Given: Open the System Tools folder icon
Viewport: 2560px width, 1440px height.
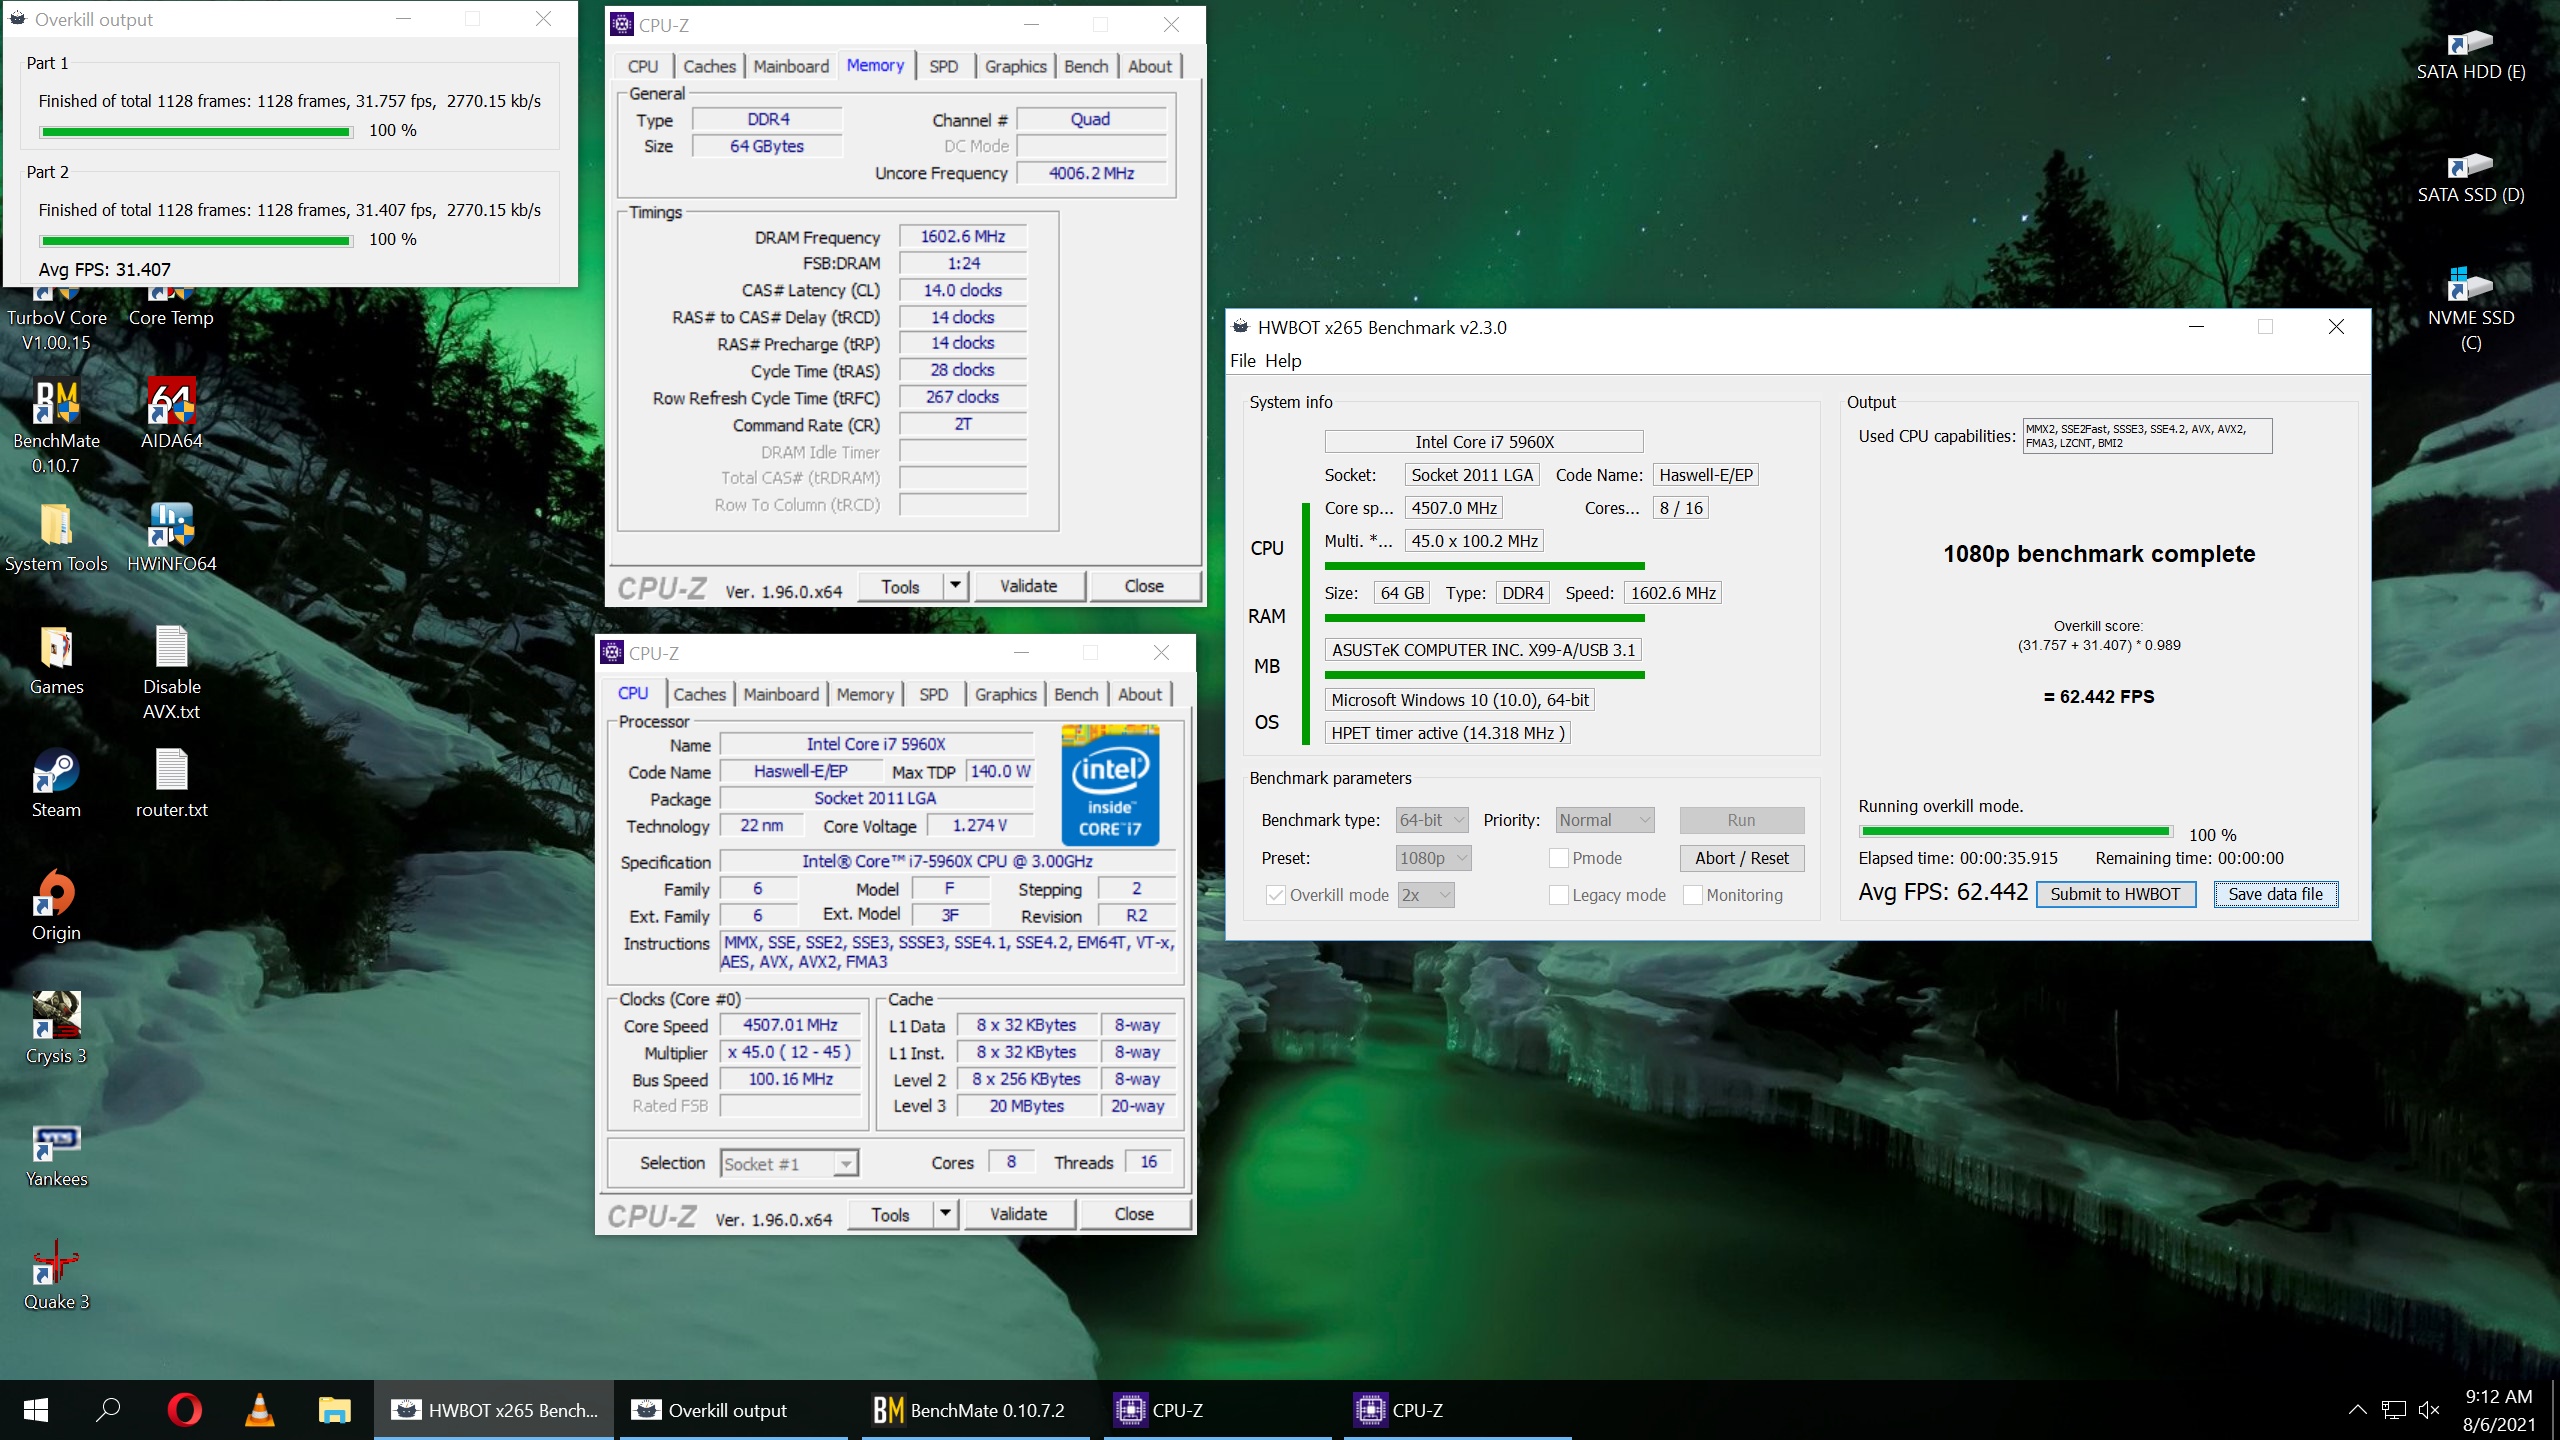Looking at the screenshot, I should click(x=56, y=538).
